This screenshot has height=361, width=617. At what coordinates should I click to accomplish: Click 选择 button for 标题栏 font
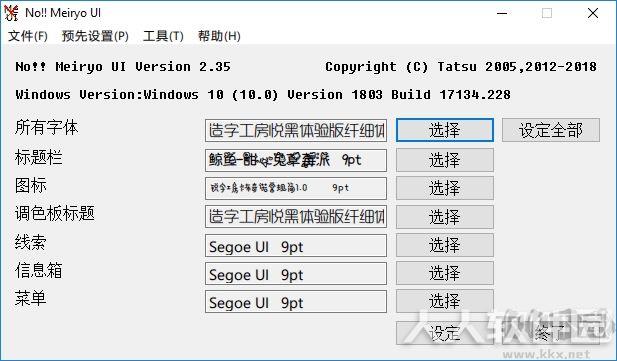tap(445, 160)
